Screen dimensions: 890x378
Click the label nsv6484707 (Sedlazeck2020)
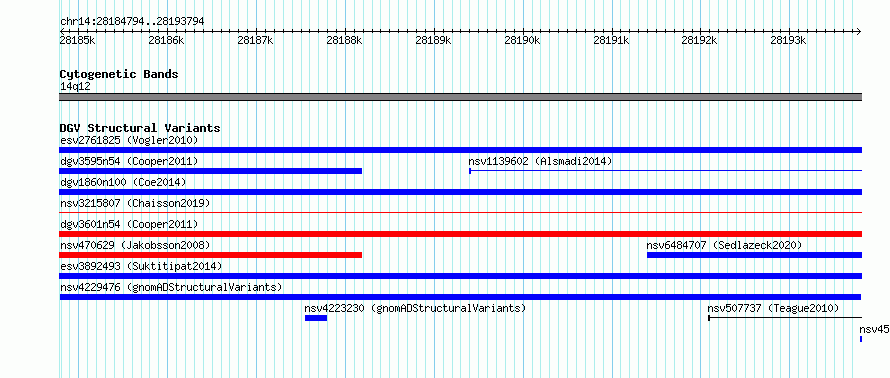pyautogui.click(x=724, y=245)
